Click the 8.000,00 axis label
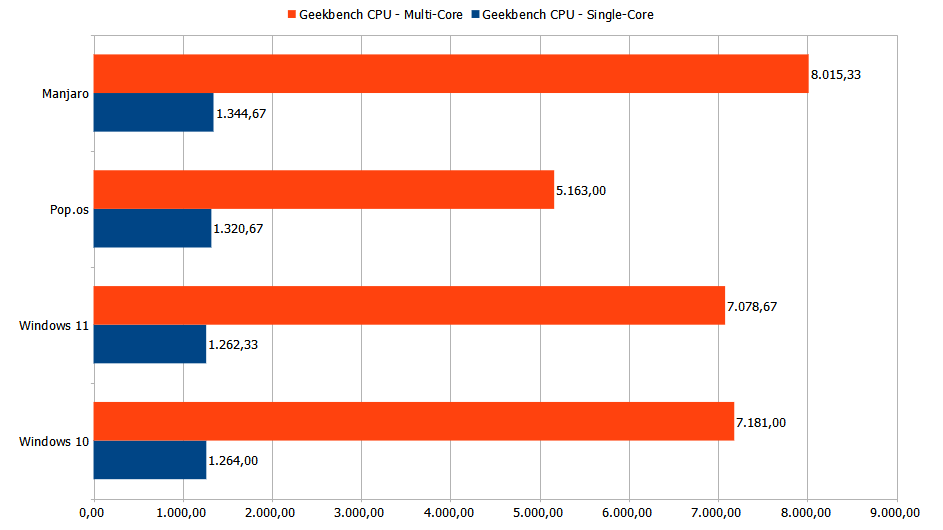 [806, 513]
